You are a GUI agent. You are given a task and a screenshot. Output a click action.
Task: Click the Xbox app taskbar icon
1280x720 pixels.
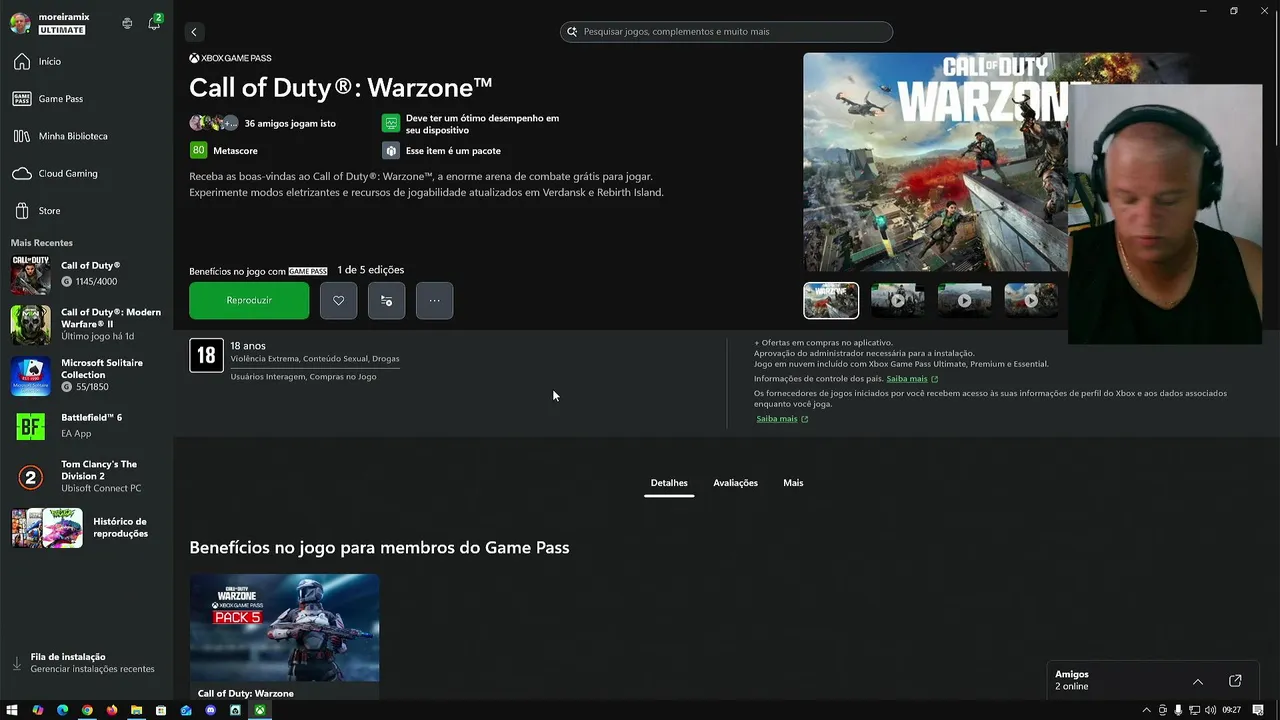pyautogui.click(x=260, y=710)
